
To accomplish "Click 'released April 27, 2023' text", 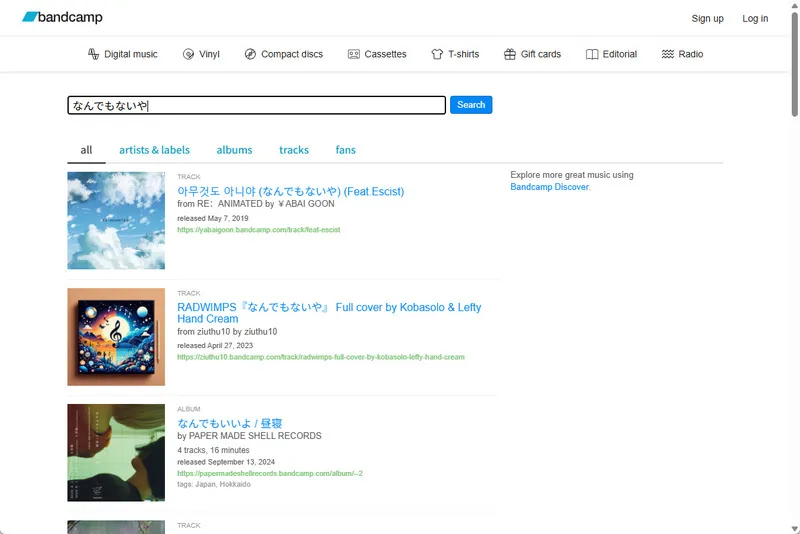I will (215, 345).
